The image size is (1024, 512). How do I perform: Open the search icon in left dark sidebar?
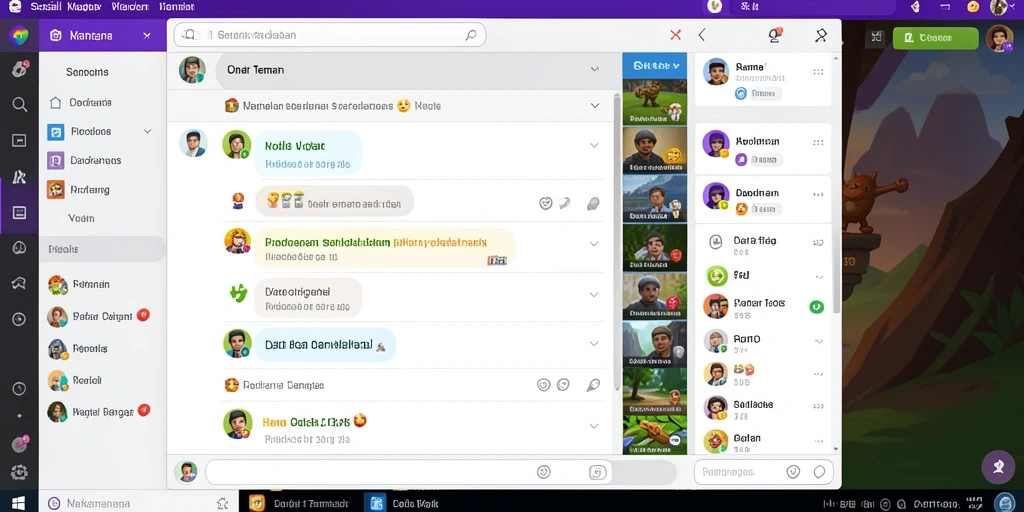click(x=20, y=104)
